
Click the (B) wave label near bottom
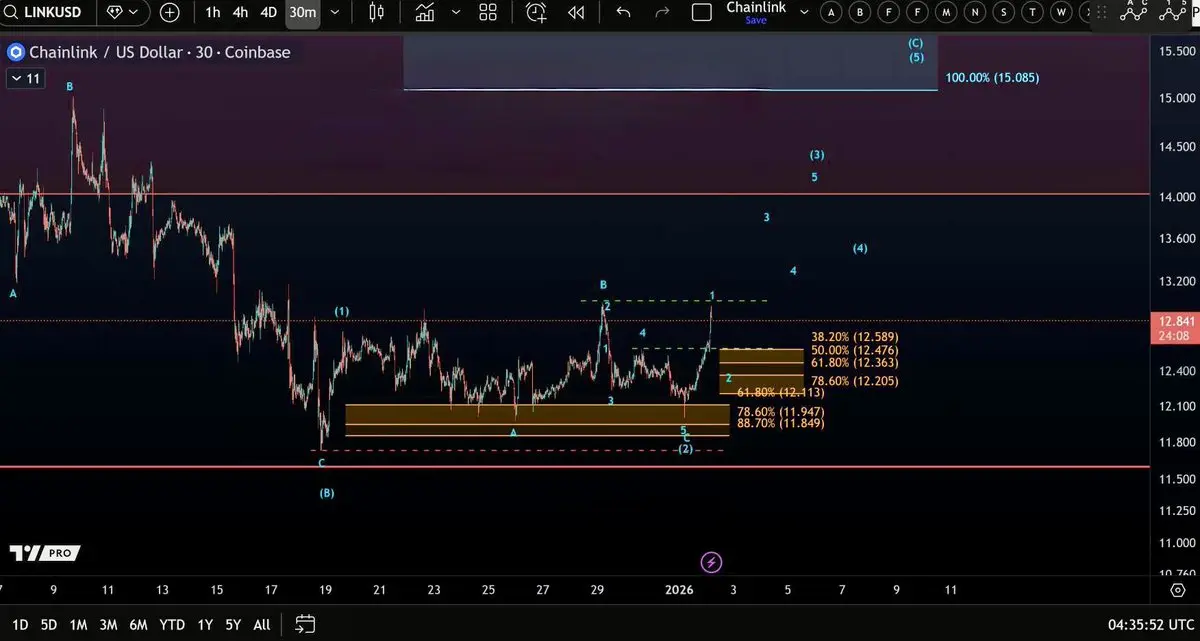[327, 493]
